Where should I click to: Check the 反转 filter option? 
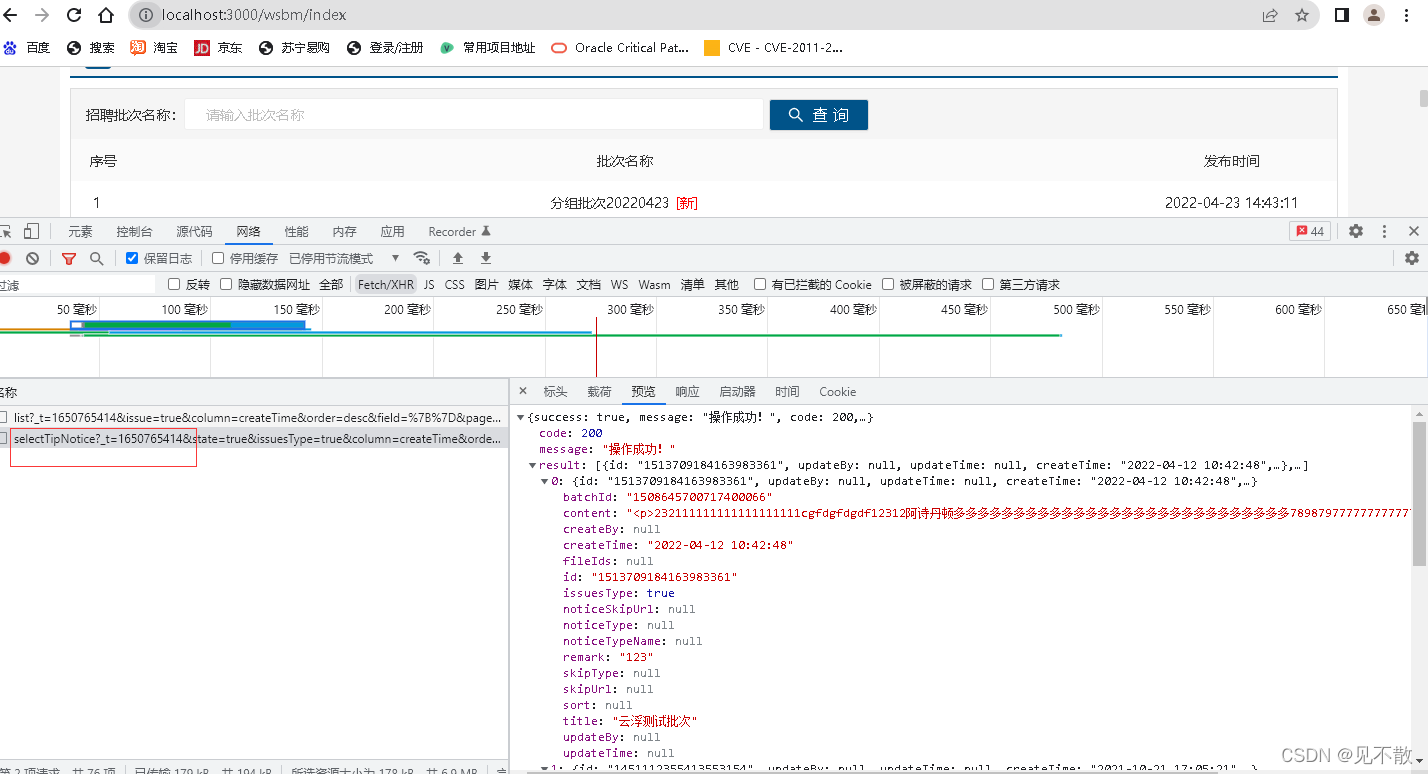(174, 284)
